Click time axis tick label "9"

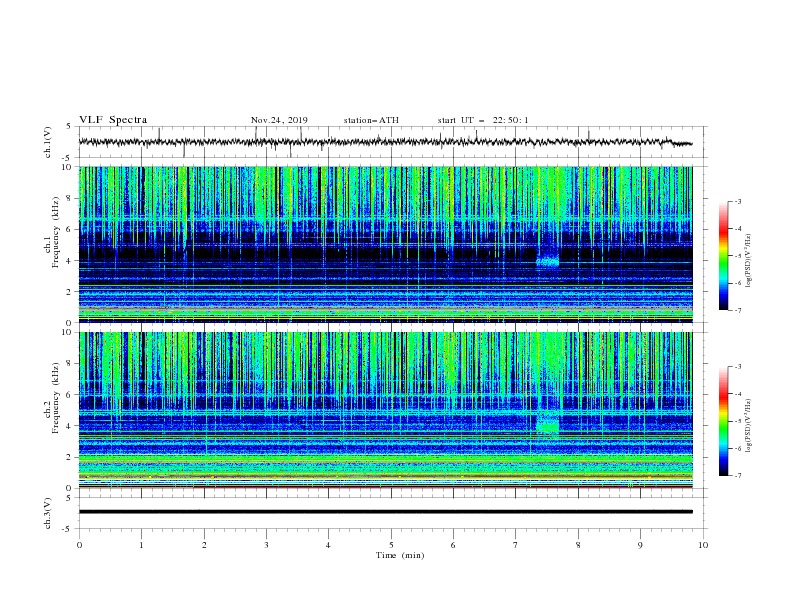(x=640, y=545)
